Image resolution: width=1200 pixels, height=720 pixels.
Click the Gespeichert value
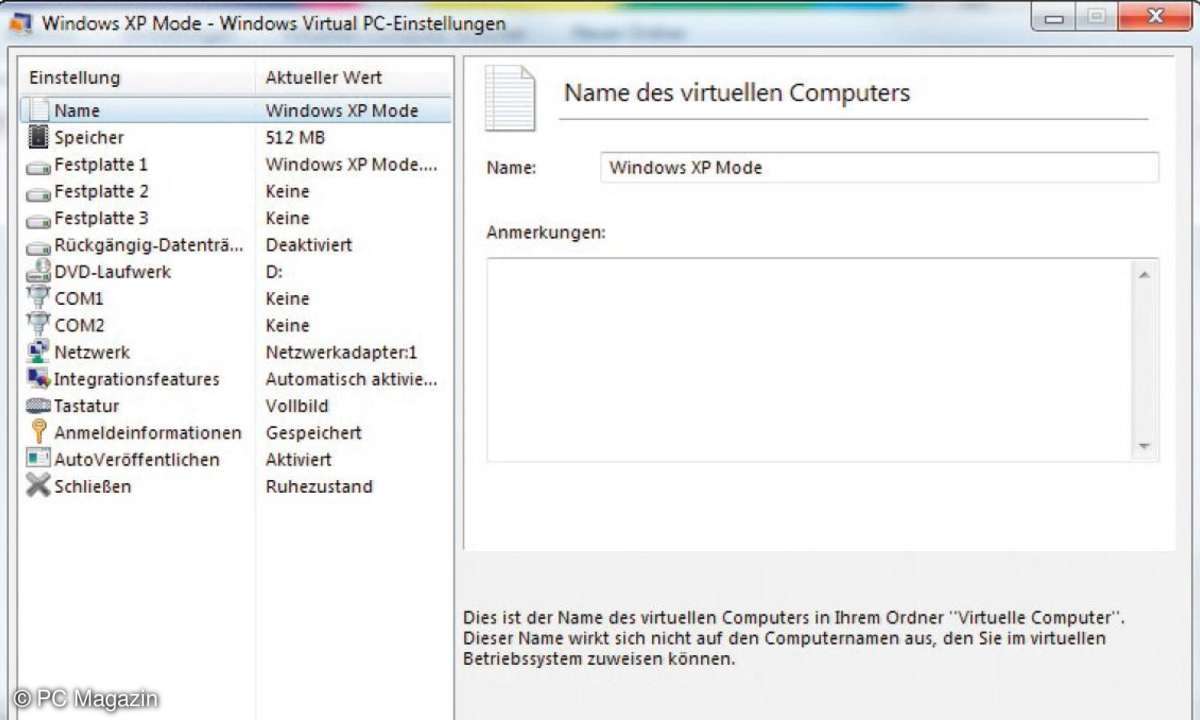[x=314, y=434]
